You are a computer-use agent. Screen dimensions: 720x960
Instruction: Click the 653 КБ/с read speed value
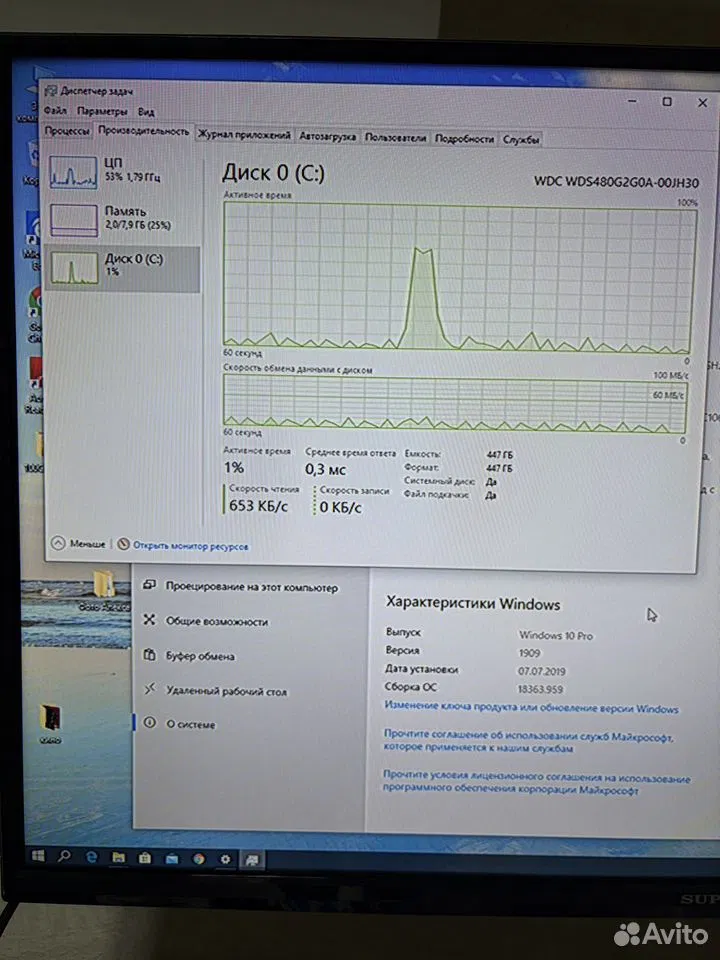258,506
